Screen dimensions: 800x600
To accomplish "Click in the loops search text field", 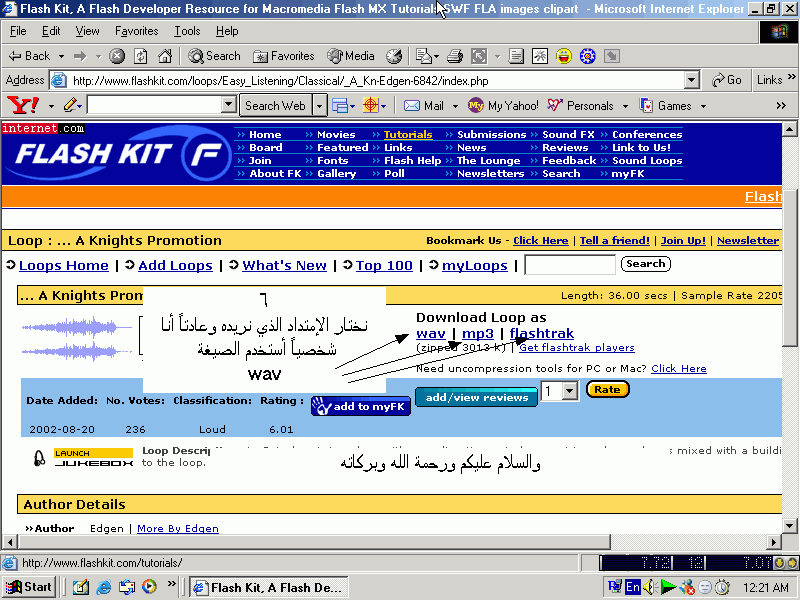I will coord(570,265).
